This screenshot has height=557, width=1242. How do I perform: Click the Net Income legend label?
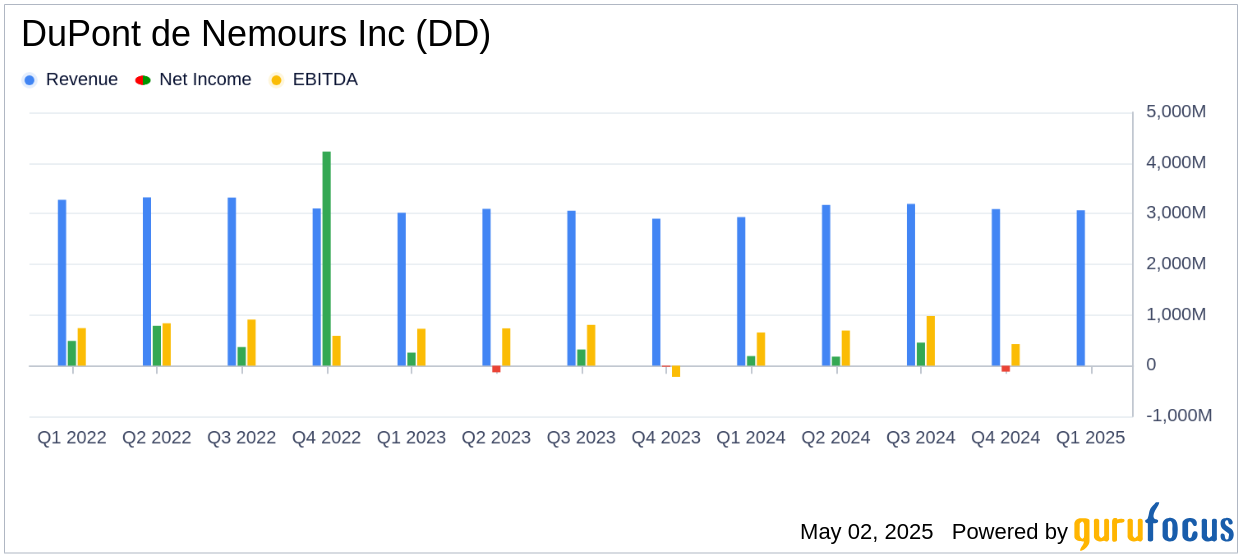[205, 80]
